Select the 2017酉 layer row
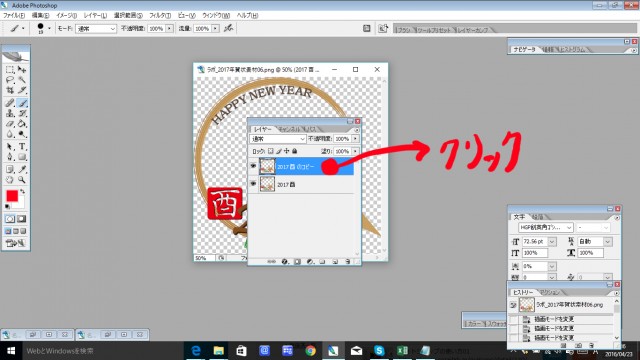Image resolution: width=640 pixels, height=360 pixels. 301,184
